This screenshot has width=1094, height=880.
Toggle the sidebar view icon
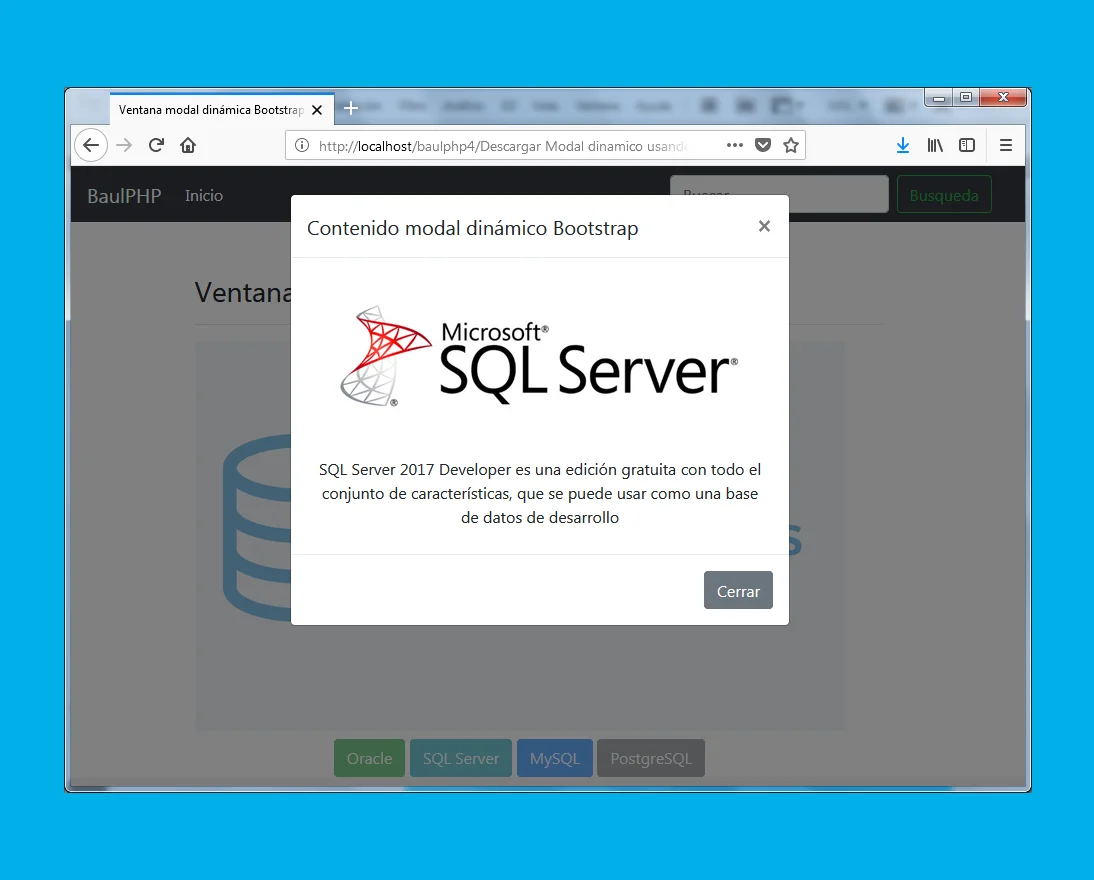[967, 145]
